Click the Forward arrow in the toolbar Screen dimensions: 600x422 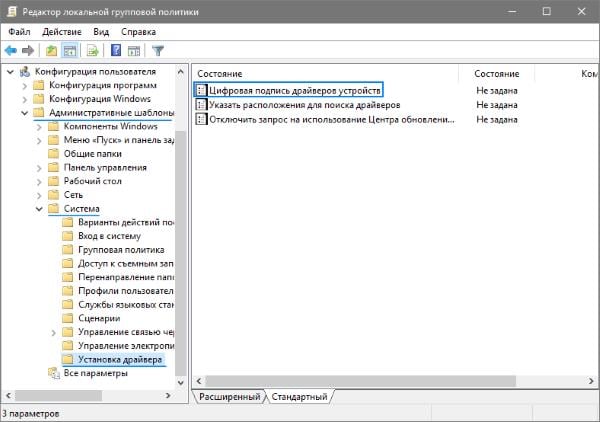[x=28, y=50]
